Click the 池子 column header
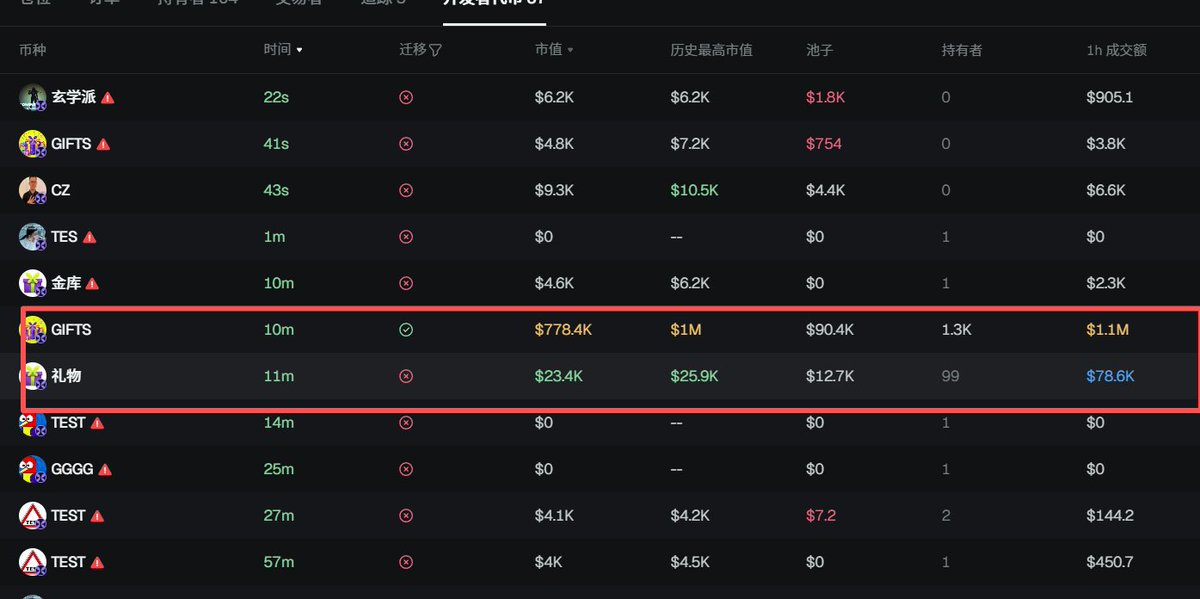This screenshot has height=599, width=1200. click(820, 50)
